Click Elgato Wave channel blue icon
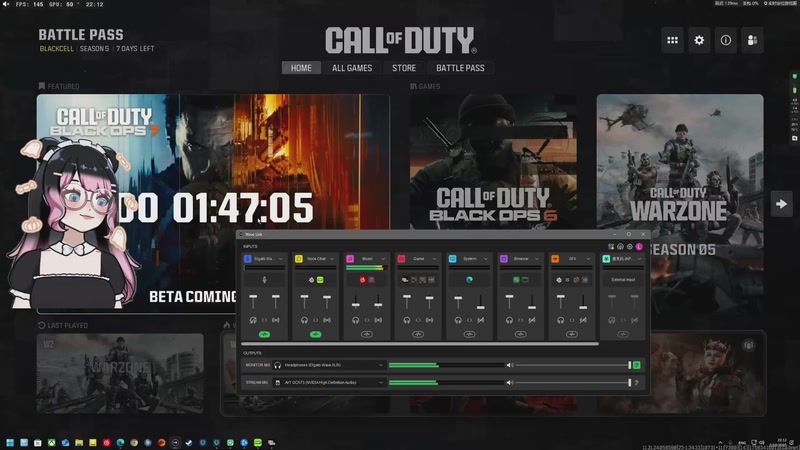The image size is (800, 450). pyautogui.click(x=247, y=259)
